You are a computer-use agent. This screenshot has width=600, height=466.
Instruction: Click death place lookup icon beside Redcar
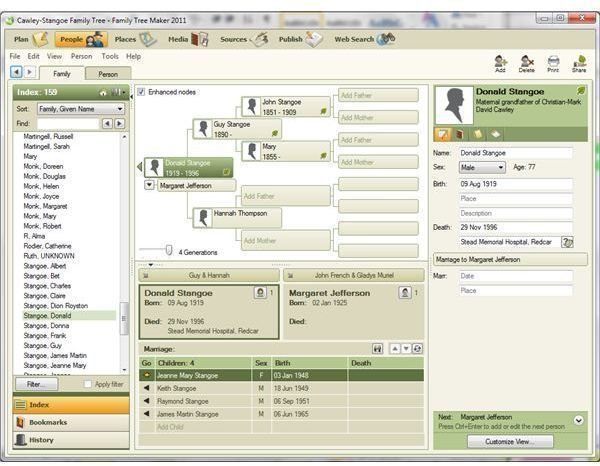click(567, 242)
